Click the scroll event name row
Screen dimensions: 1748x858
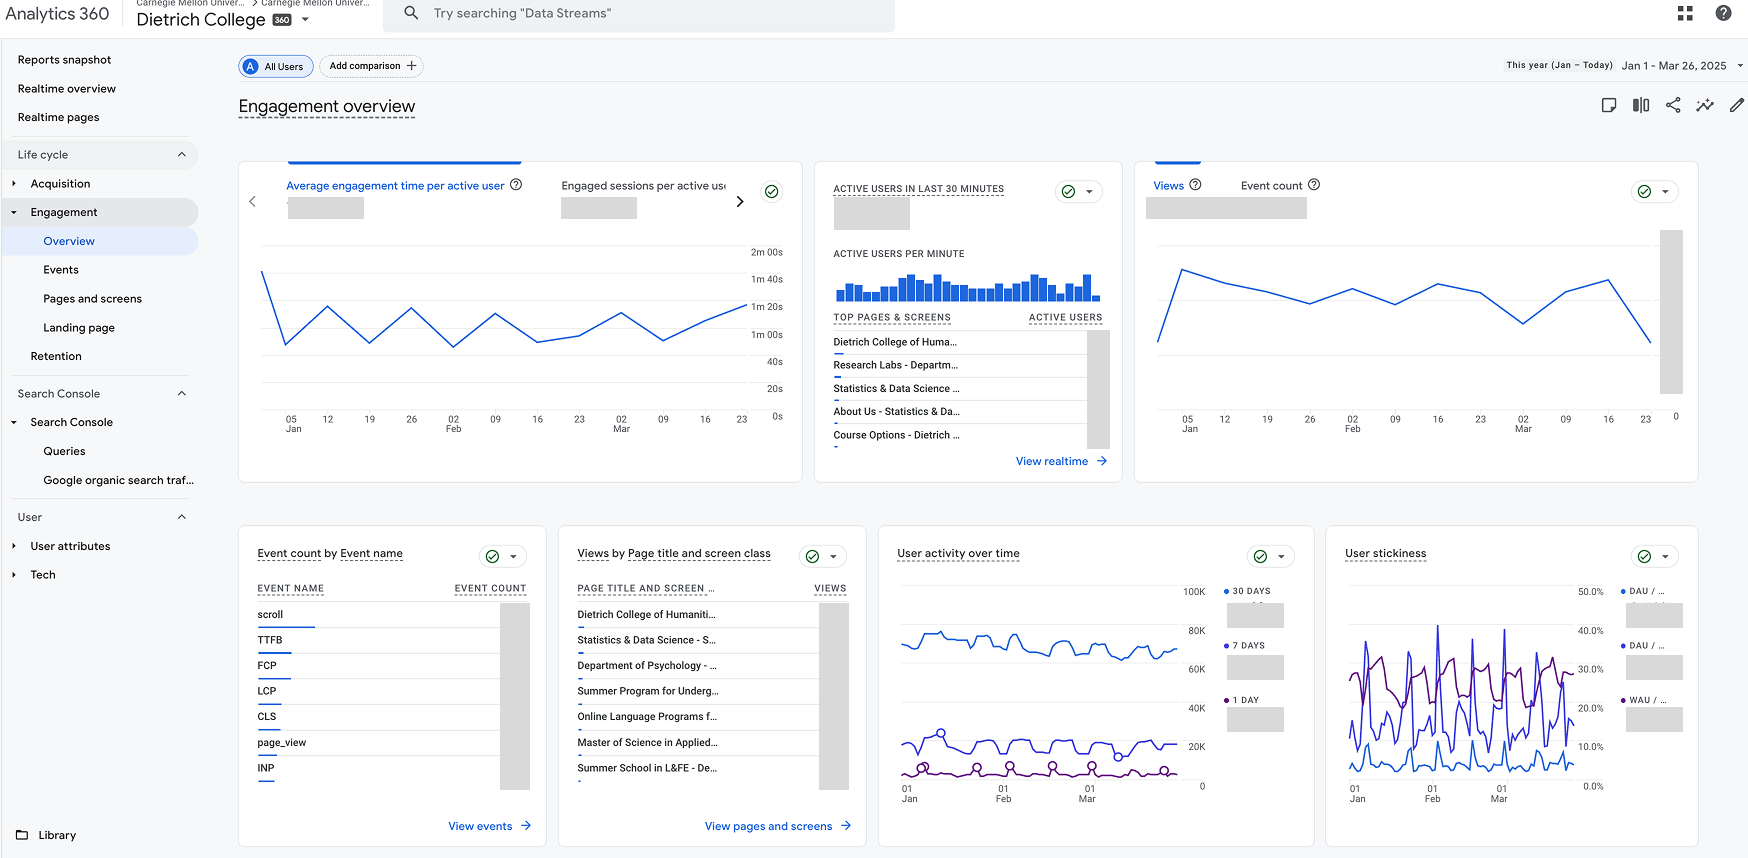point(393,615)
